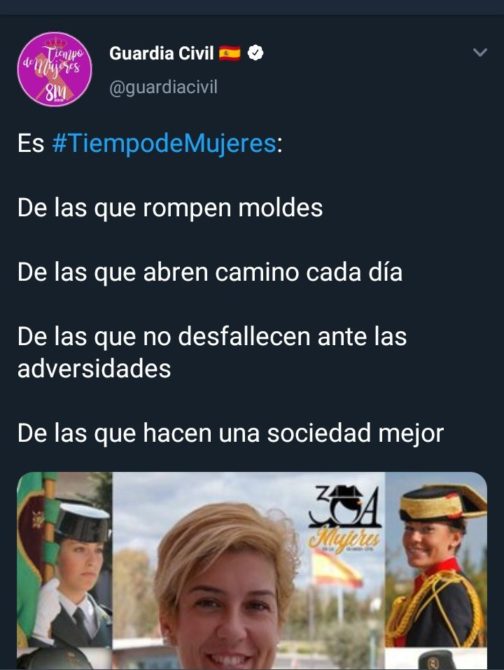Open the #TiempodeMujeres hashtag
The width and height of the screenshot is (504, 670).
(164, 144)
